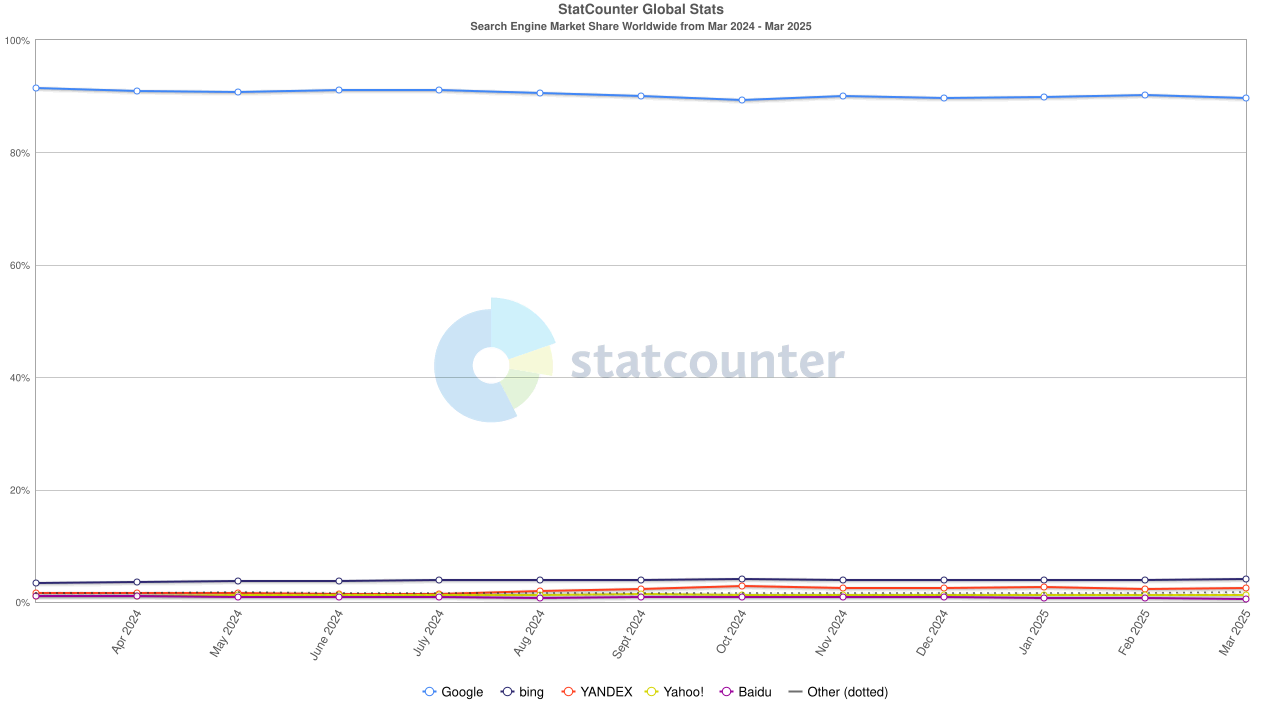1280x720 pixels.
Task: Click Google's data point for Feb 2025
Action: click(x=1145, y=95)
